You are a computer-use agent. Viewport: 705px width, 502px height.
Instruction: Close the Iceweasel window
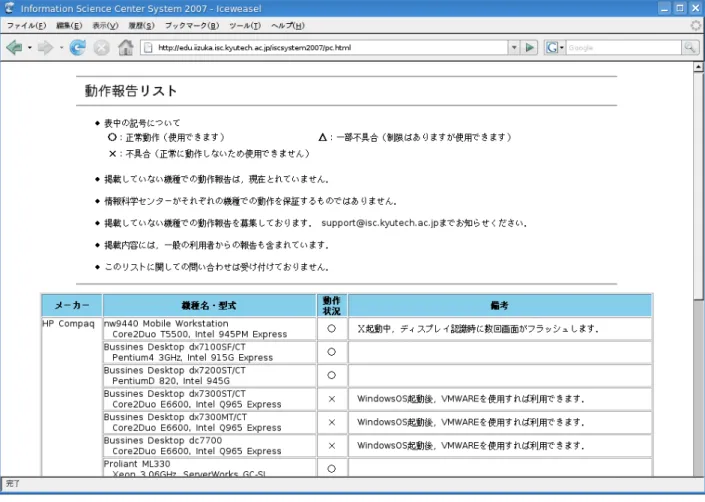tap(695, 8)
